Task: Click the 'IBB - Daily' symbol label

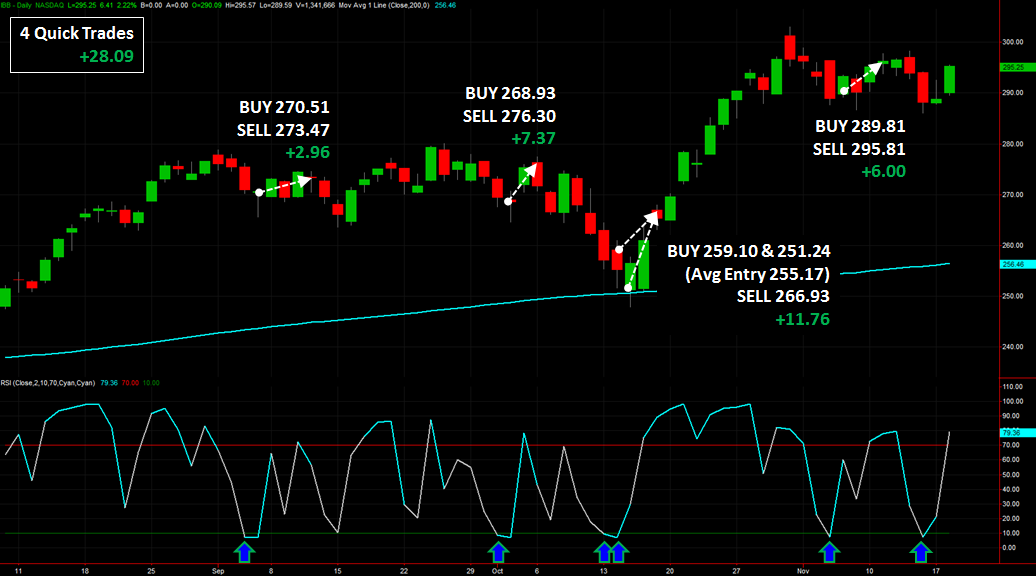Action: click(x=15, y=5)
